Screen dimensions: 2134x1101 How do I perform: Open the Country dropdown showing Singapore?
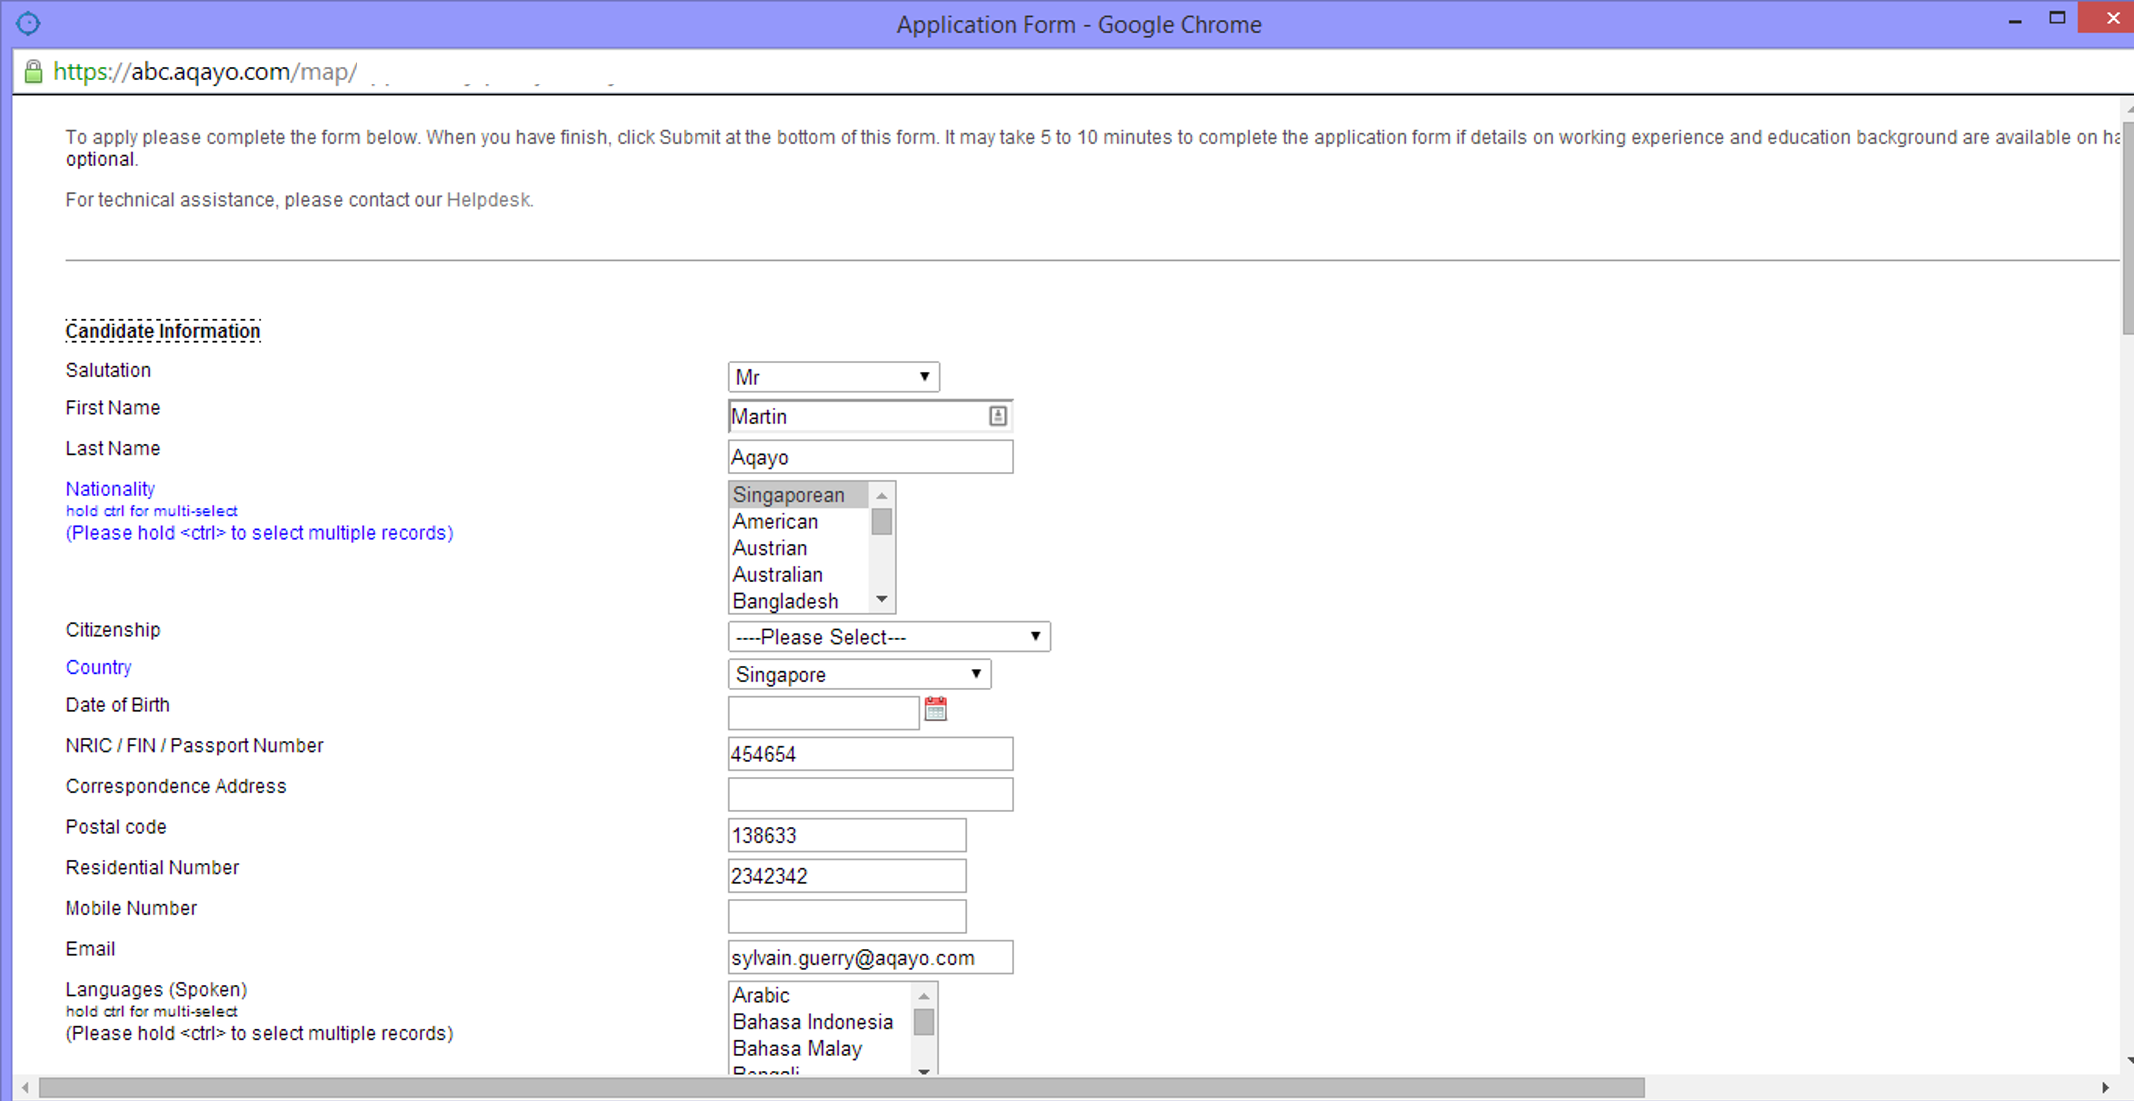click(x=858, y=675)
